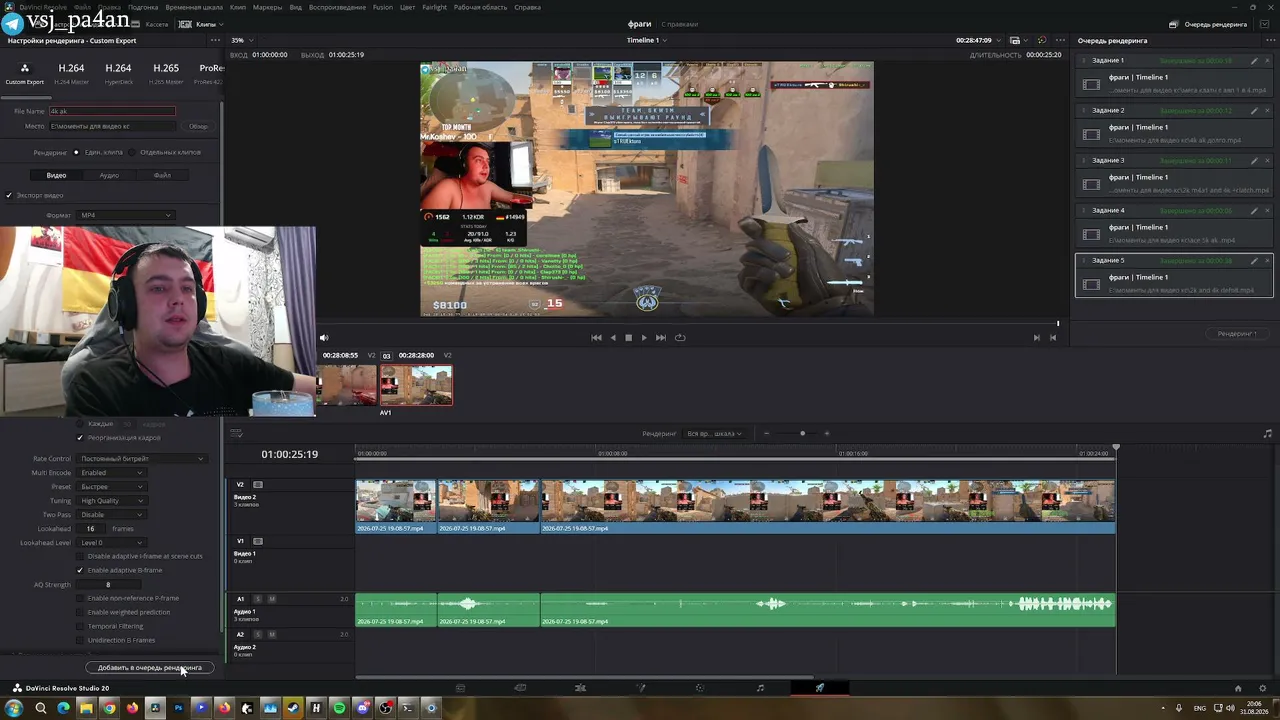Image resolution: width=1280 pixels, height=720 pixels.
Task: Open the Color page icon
Action: click(x=700, y=688)
